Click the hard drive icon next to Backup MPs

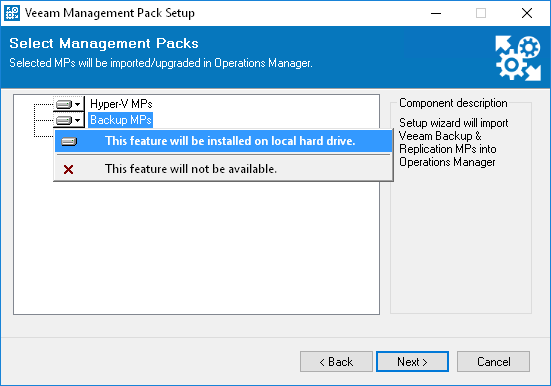[x=64, y=121]
